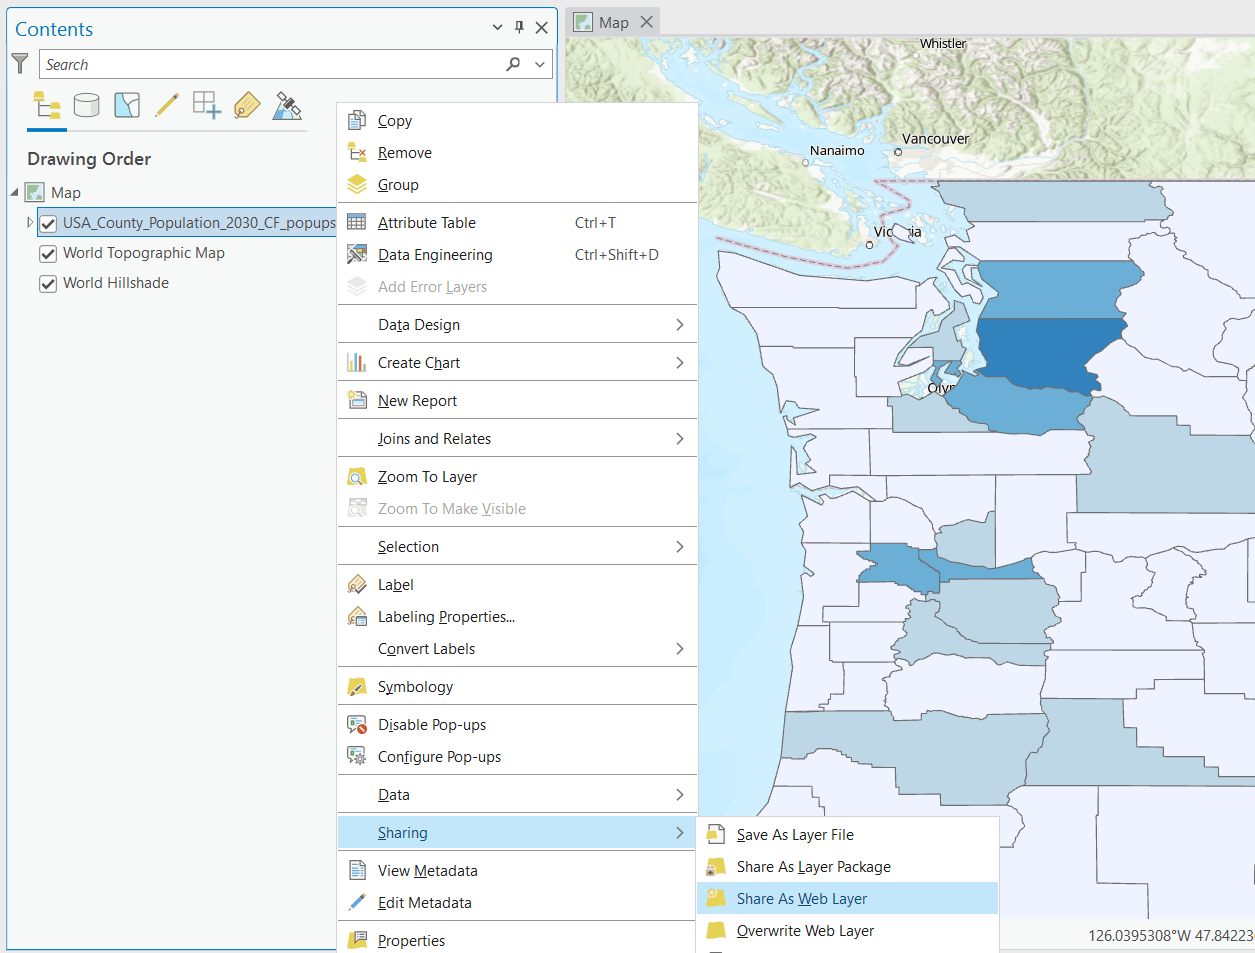Click the Edit Metadata pencil icon
This screenshot has width=1255, height=953.
(357, 902)
